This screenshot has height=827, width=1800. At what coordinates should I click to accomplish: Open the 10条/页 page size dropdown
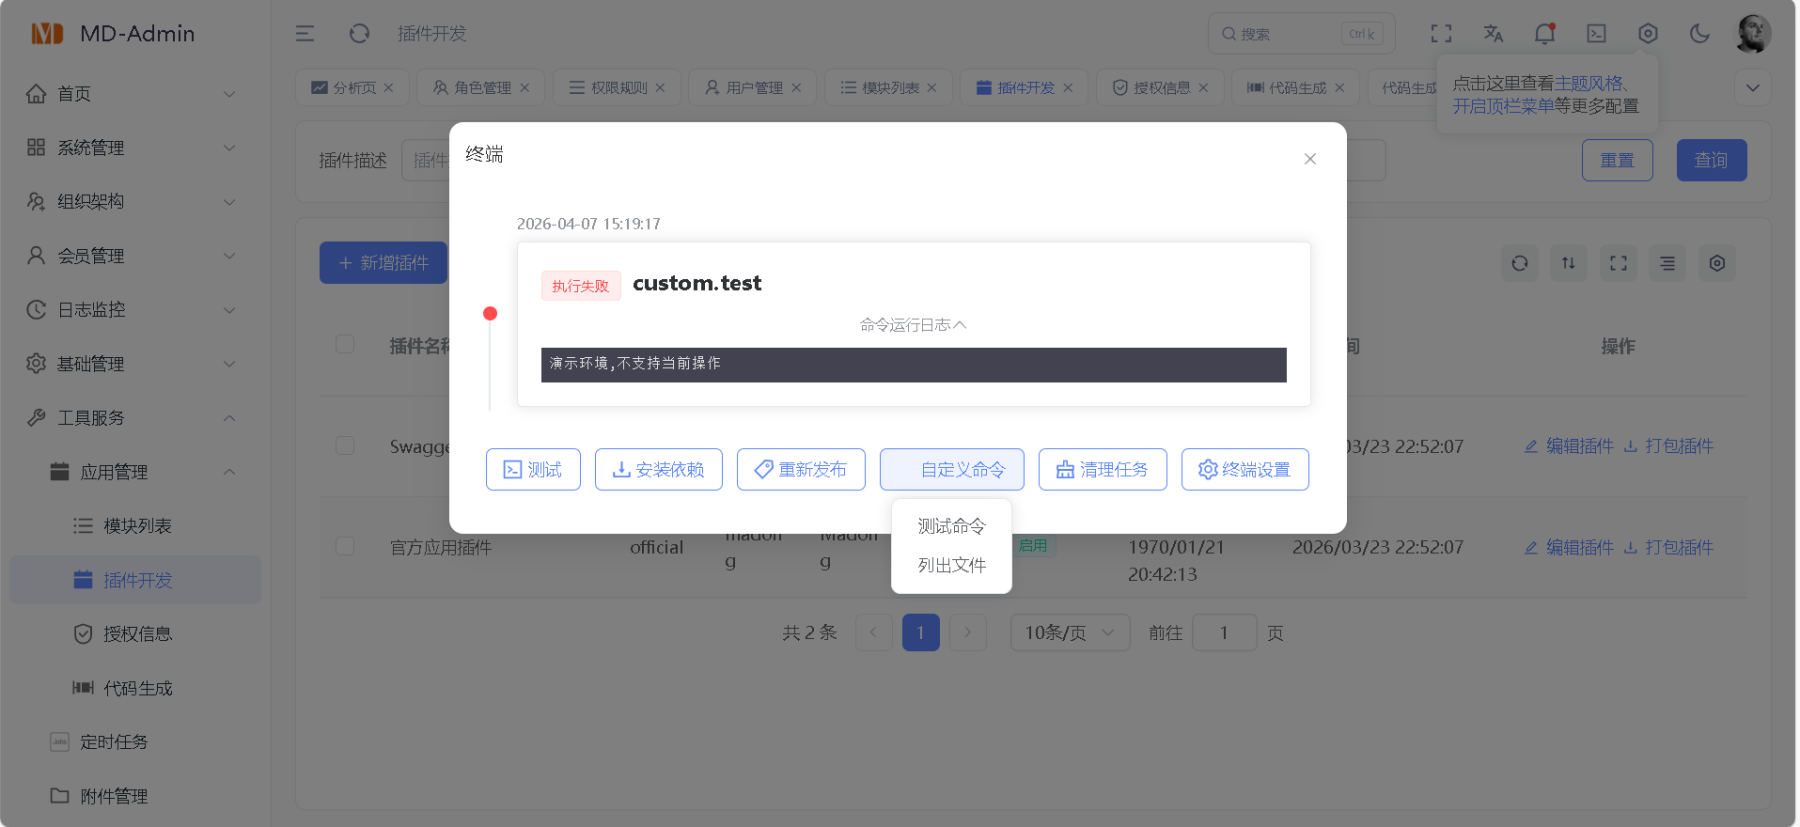click(x=1070, y=633)
